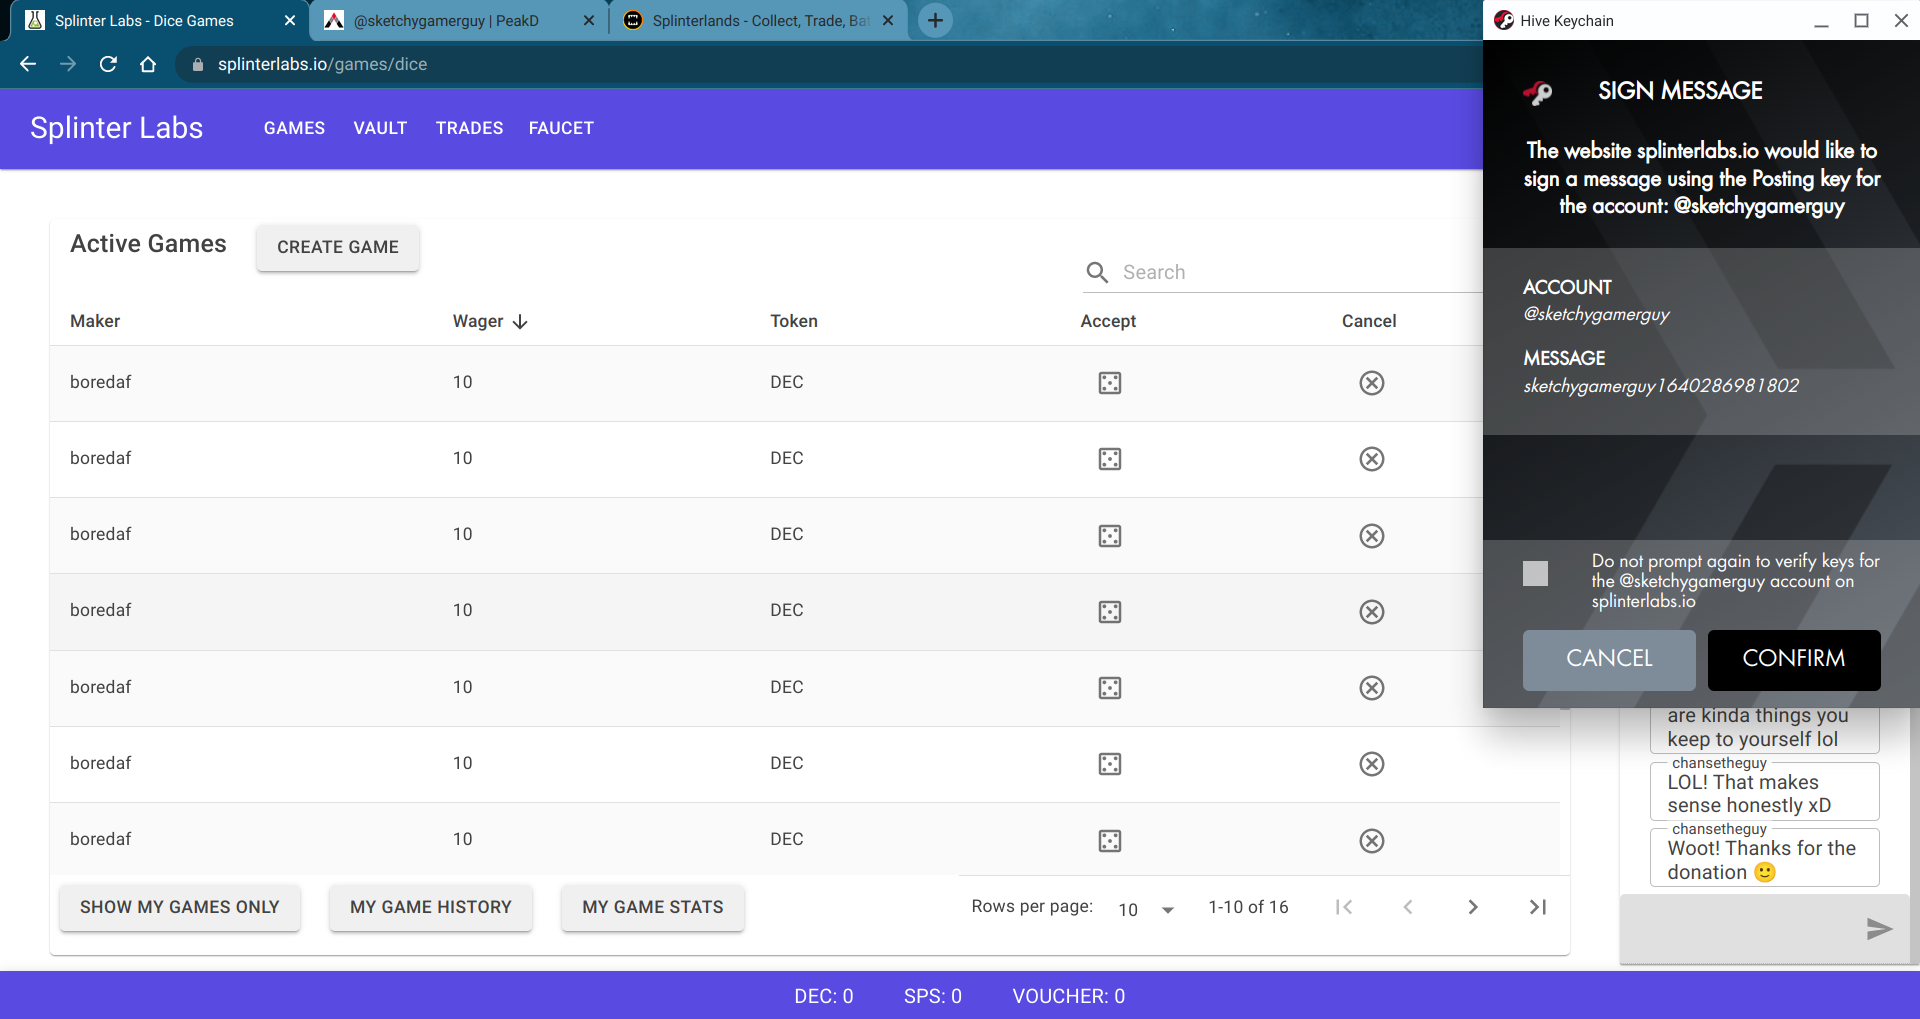Screen dimensions: 1920x1019
Task: Cancel the sixth boredaf game row
Action: pos(1371,764)
